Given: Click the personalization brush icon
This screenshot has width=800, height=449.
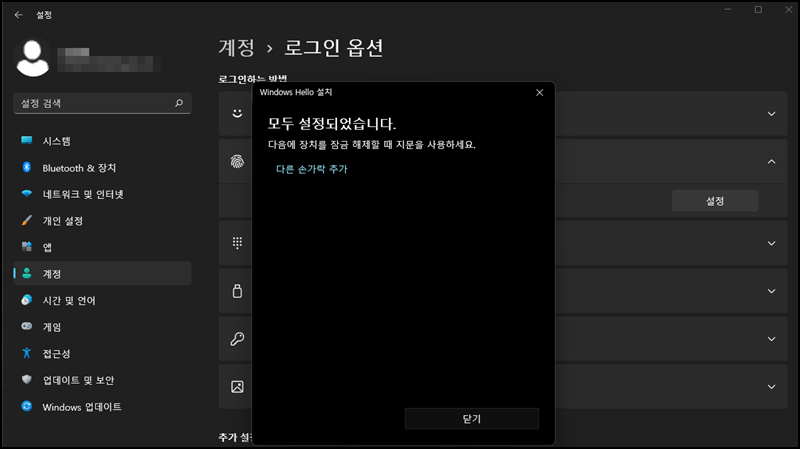Looking at the screenshot, I should click(x=27, y=220).
